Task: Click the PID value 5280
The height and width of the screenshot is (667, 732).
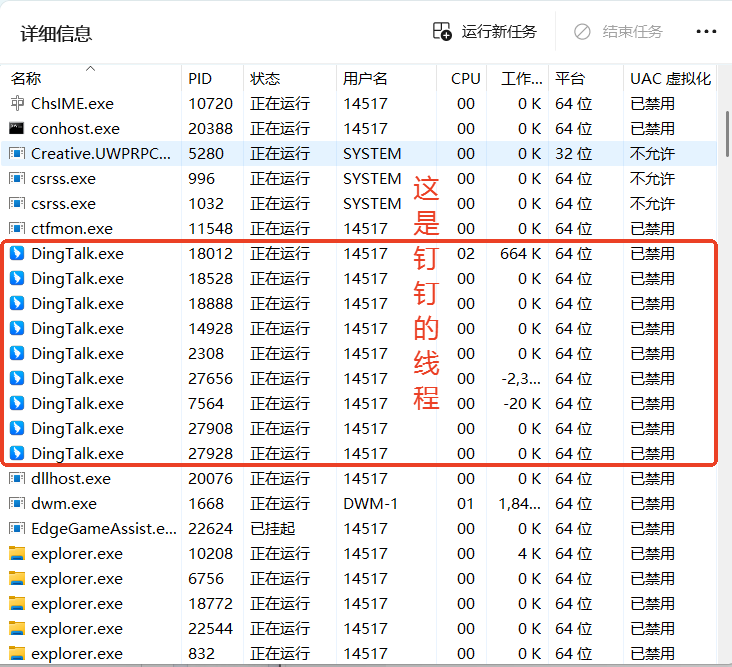Action: coord(206,154)
